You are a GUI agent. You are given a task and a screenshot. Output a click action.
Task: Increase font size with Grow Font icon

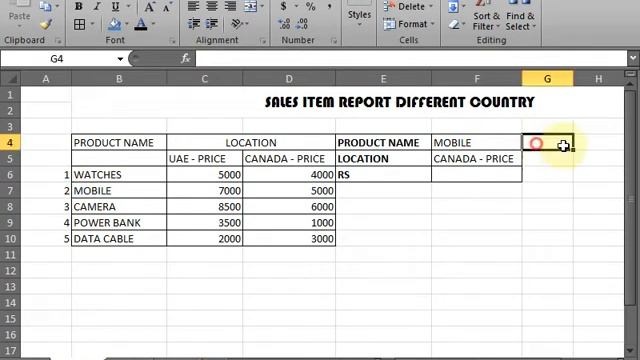[149, 7]
